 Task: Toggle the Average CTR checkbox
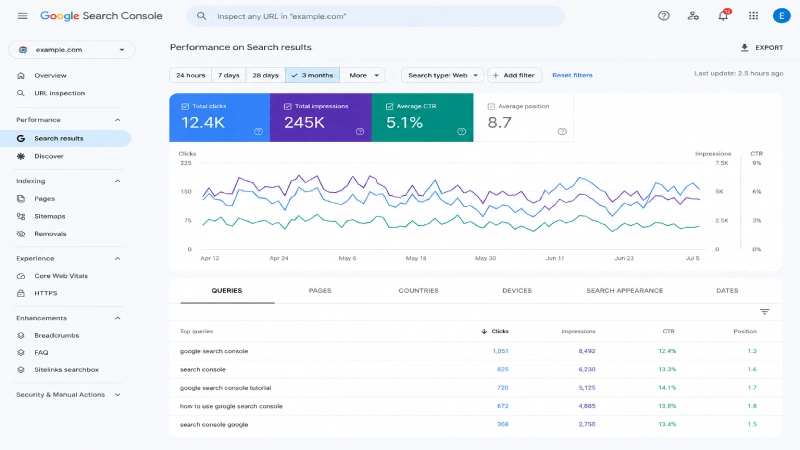tap(389, 107)
